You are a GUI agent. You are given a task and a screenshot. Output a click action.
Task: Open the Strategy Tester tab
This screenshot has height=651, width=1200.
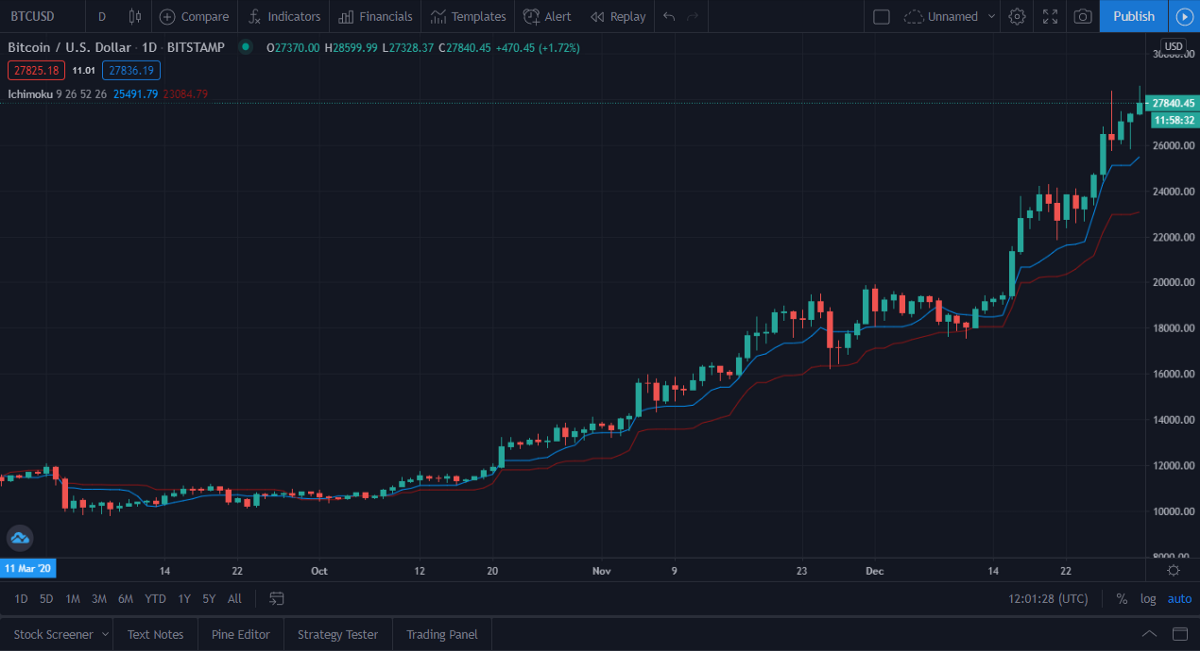(338, 634)
